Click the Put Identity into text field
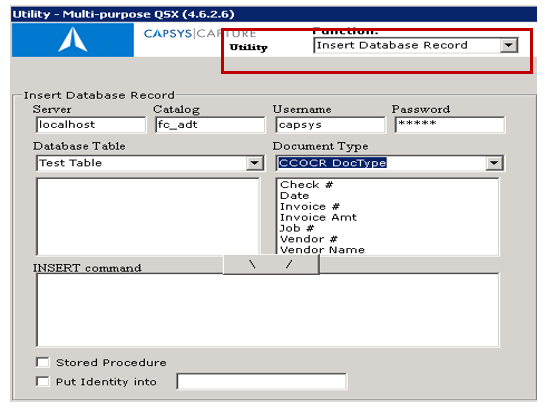 click(x=262, y=381)
